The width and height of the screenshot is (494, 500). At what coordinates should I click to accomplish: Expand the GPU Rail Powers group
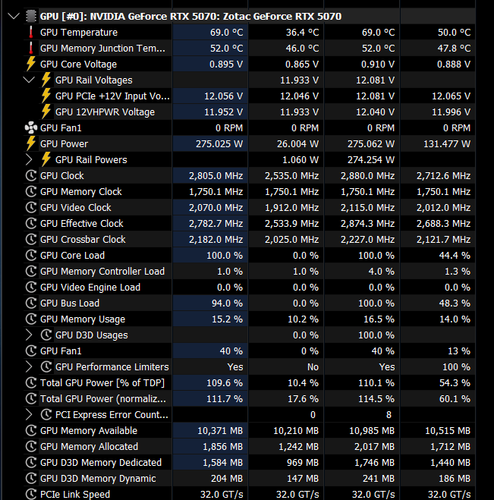point(29,160)
